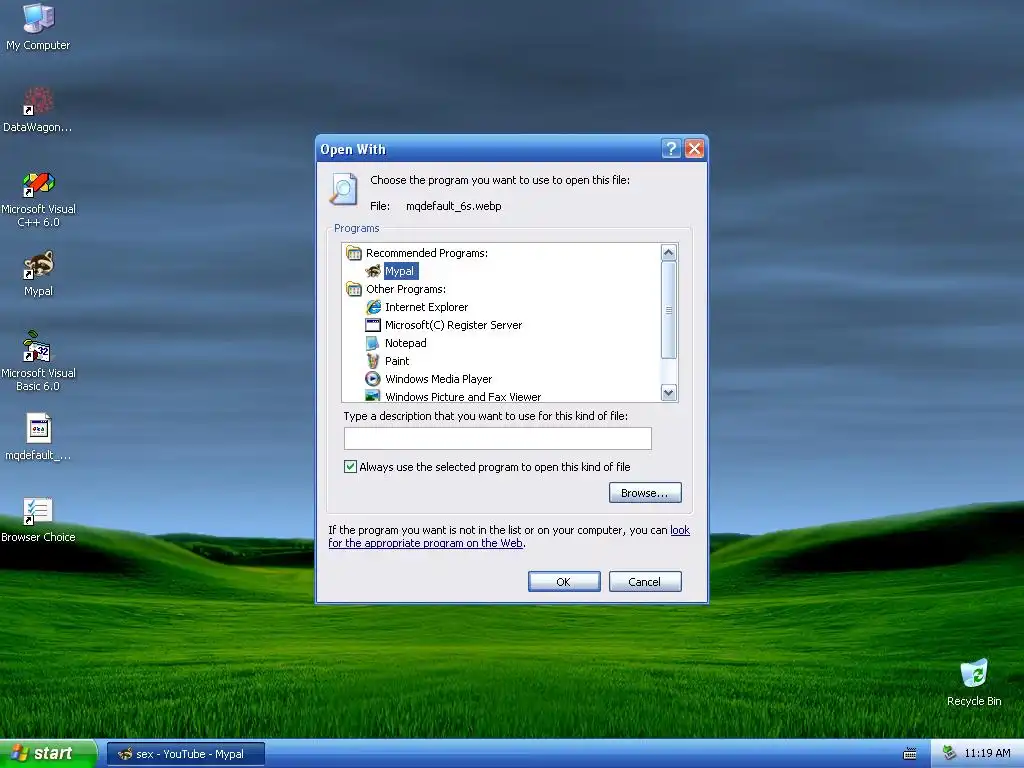Click the Other Programs folder icon

pos(354,289)
